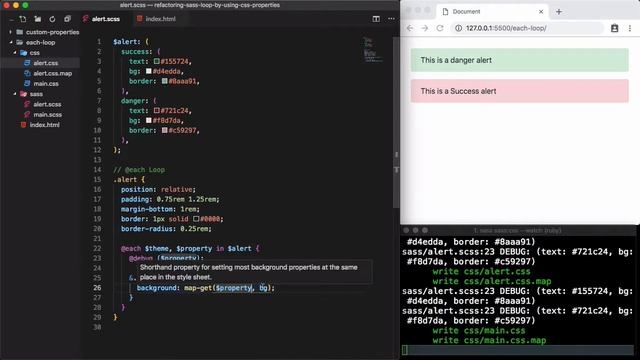
Task: Click the site info icon in address bar
Action: coord(458,28)
